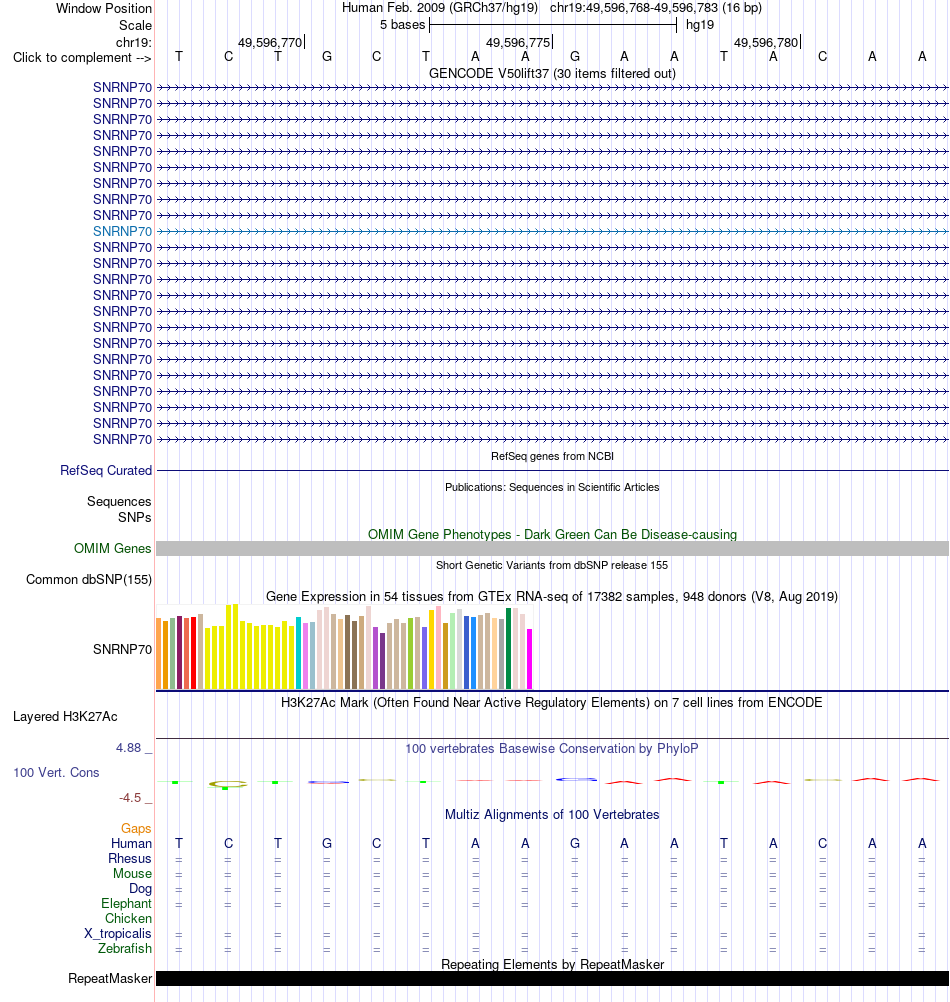Click 'Repeating Elements by RepeatMasker' title
The height and width of the screenshot is (1002, 950).
[x=552, y=964]
